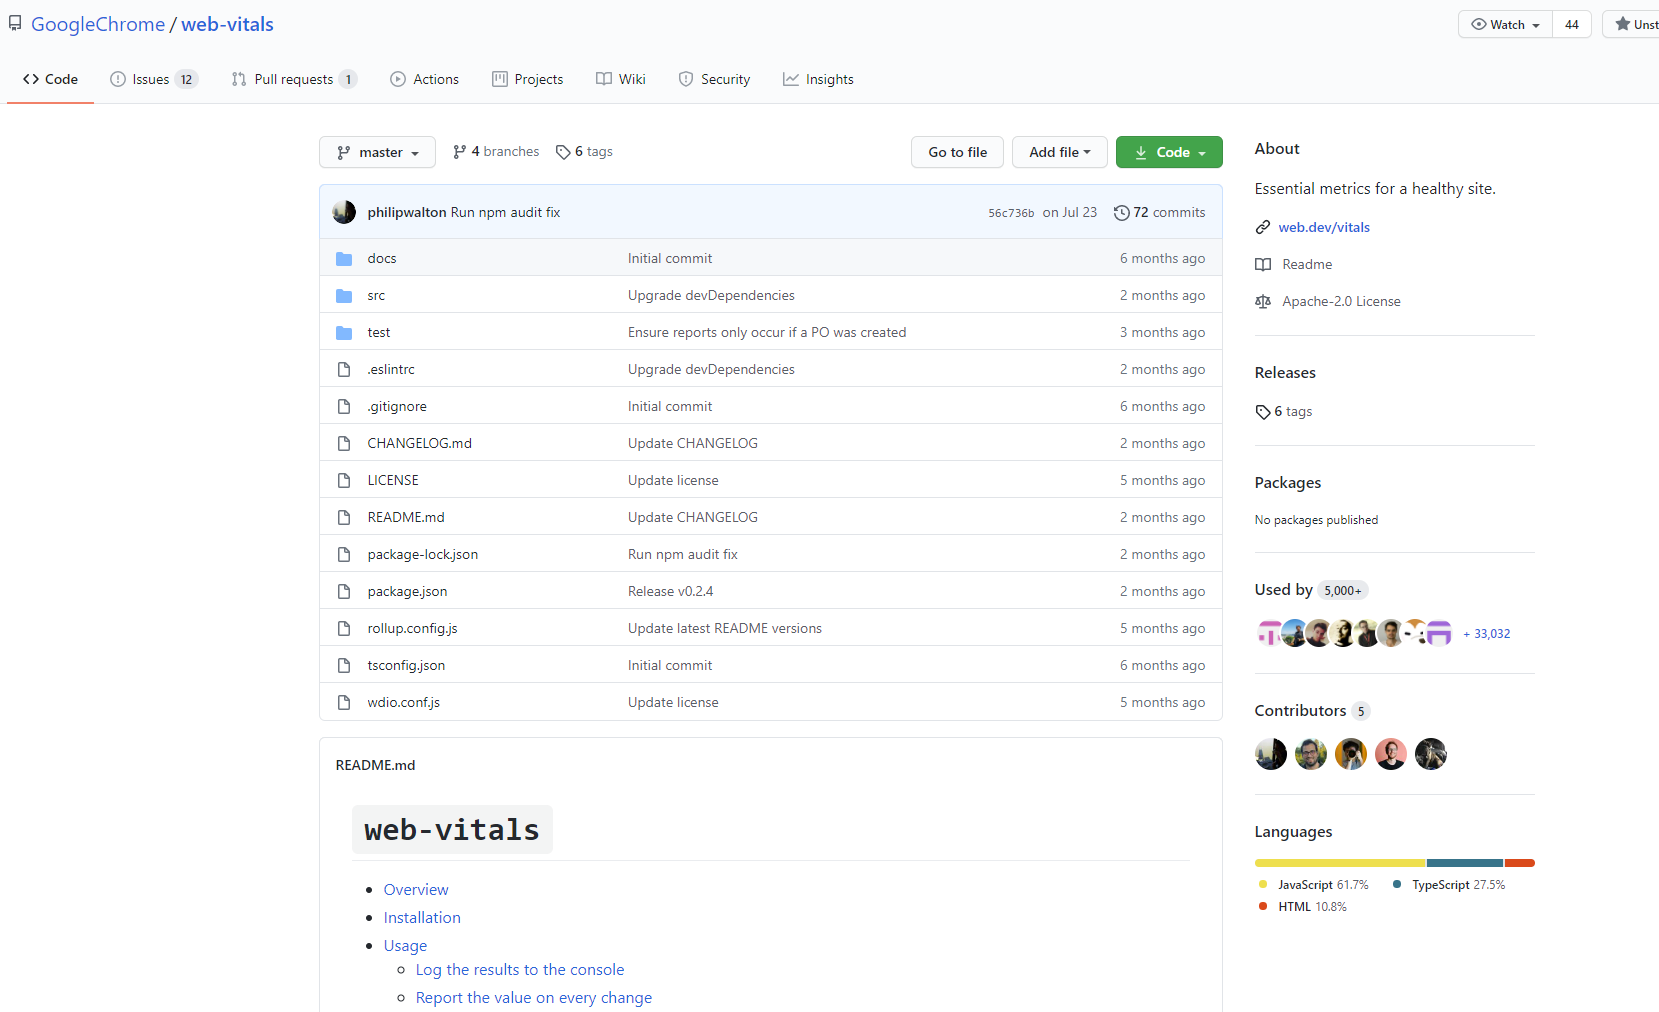This screenshot has height=1012, width=1659.
Task: Click the repository icon beside GoogleChrome
Action: (x=14, y=24)
